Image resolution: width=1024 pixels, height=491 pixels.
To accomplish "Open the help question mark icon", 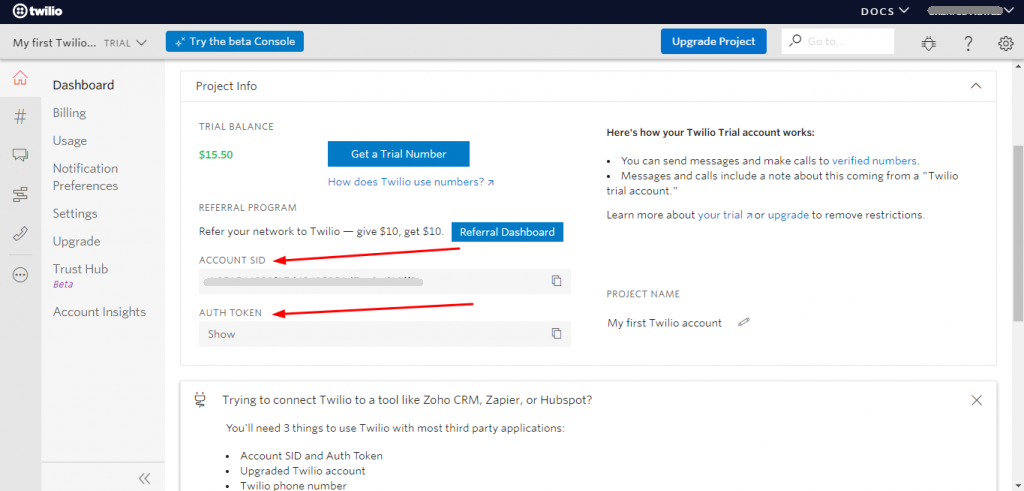I will (968, 43).
